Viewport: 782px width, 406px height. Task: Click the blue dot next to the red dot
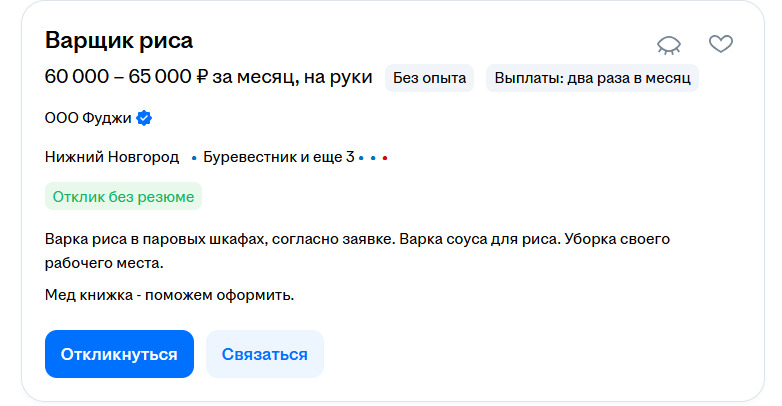point(373,158)
